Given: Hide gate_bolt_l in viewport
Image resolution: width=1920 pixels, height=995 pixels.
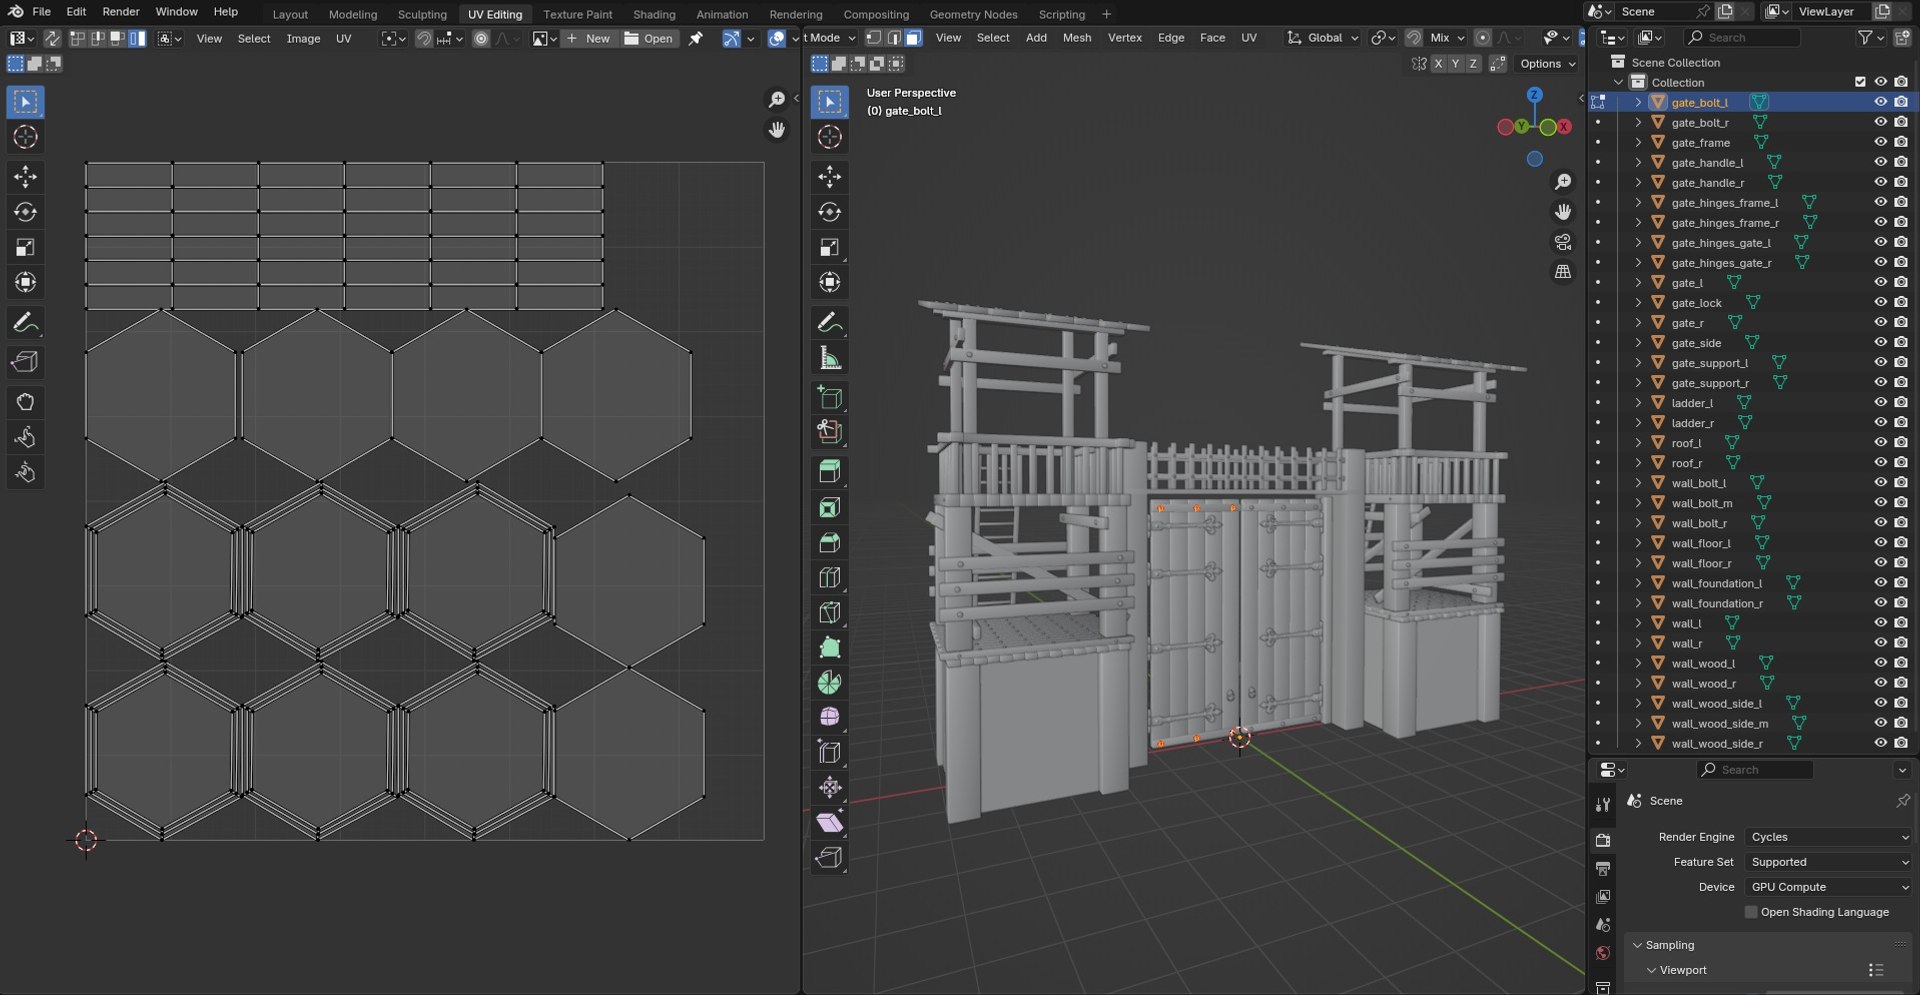Looking at the screenshot, I should tap(1880, 102).
